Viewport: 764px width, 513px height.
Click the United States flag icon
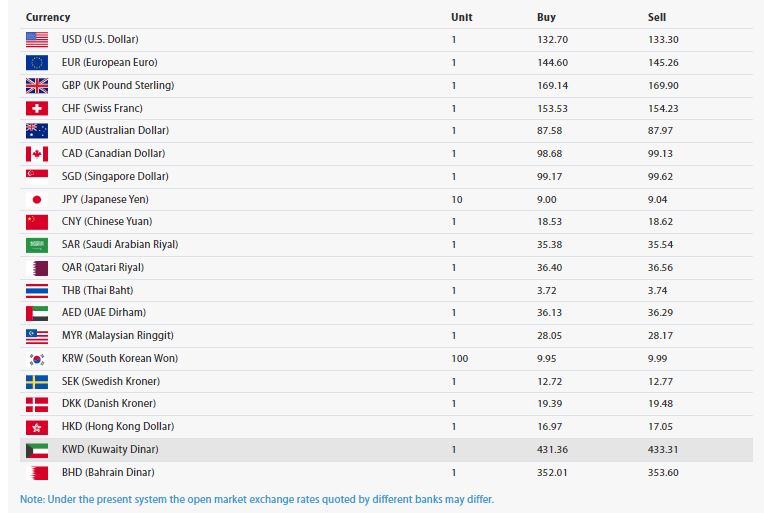37,40
